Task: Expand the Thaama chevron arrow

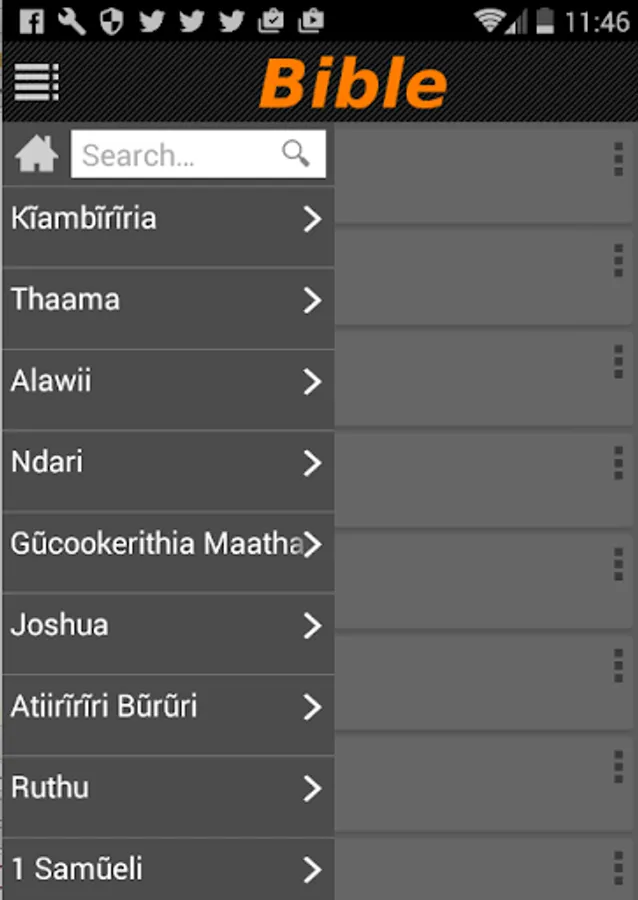Action: point(312,300)
